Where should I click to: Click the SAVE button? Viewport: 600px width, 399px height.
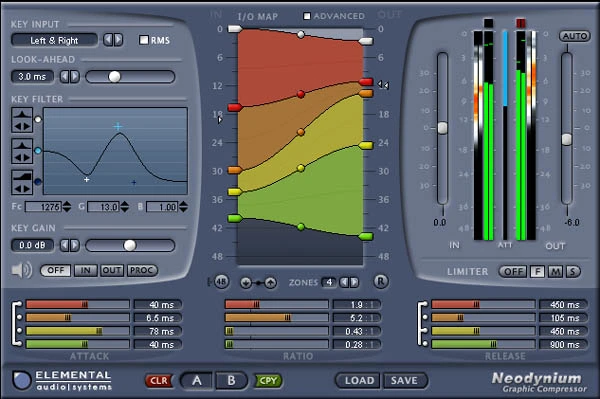point(404,380)
